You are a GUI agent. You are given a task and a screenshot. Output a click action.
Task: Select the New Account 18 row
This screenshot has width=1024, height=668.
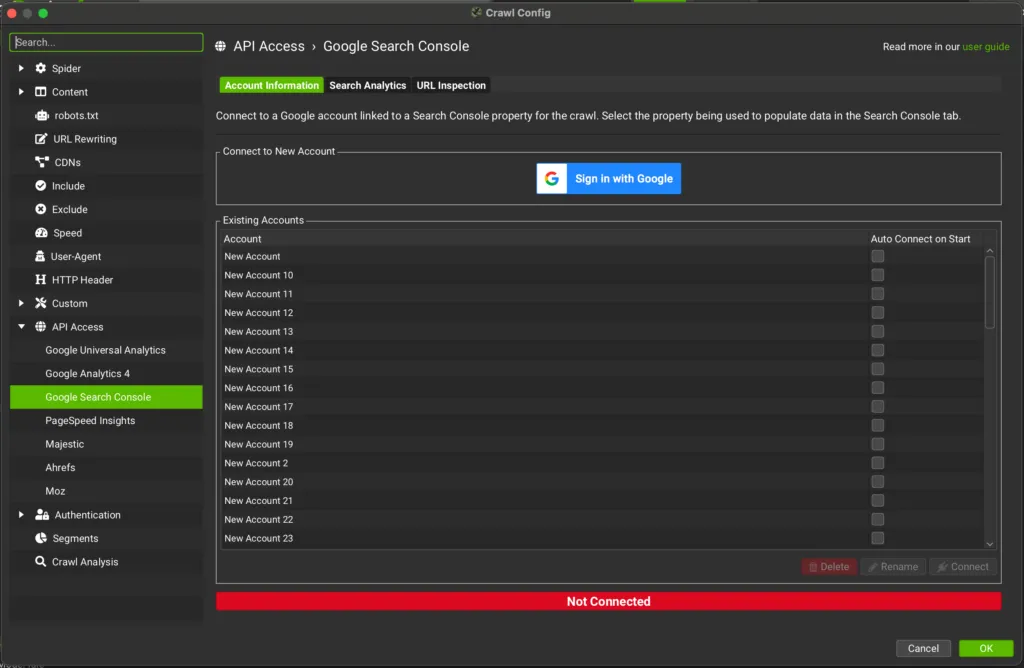(601, 425)
